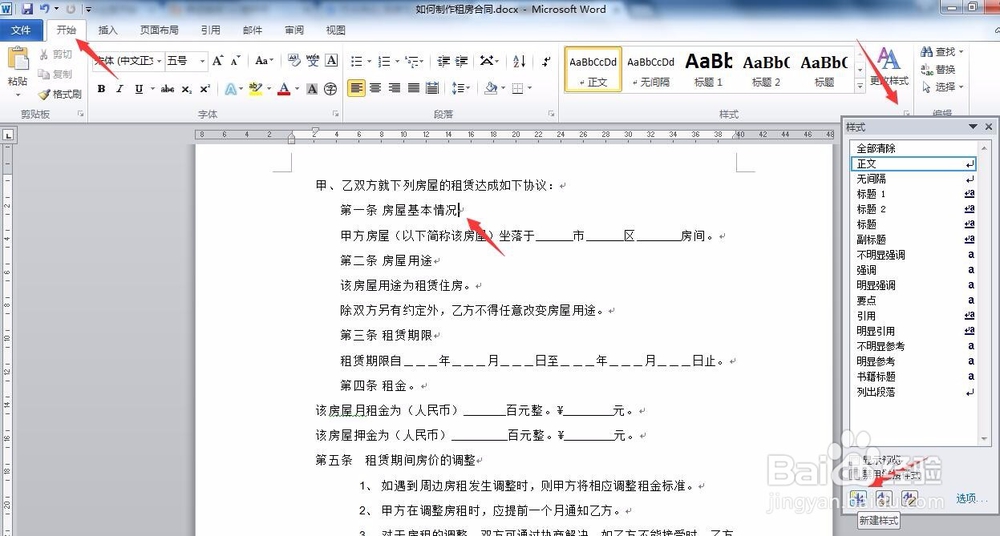Check the Show Preview (显示预览) checkbox

[855, 461]
